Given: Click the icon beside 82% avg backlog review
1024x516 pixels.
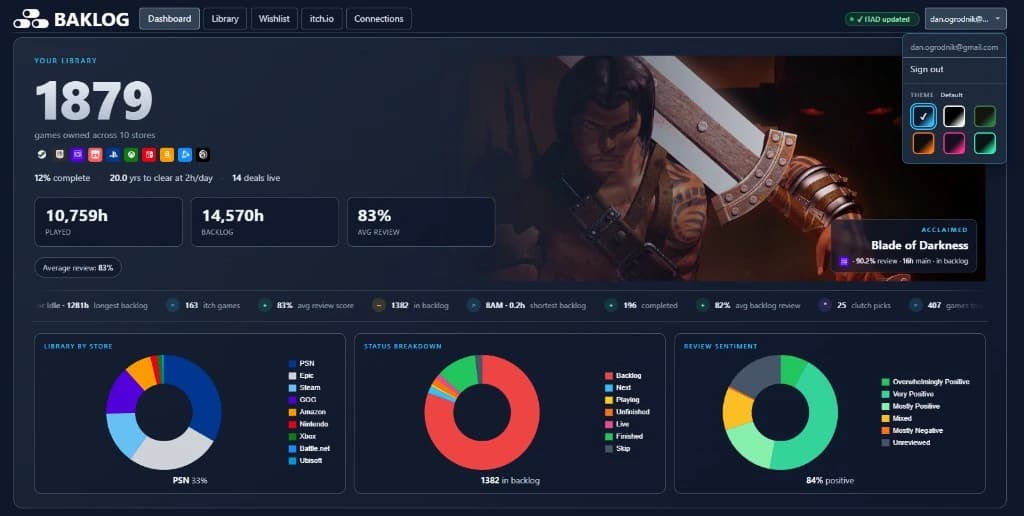Looking at the screenshot, I should coord(703,305).
